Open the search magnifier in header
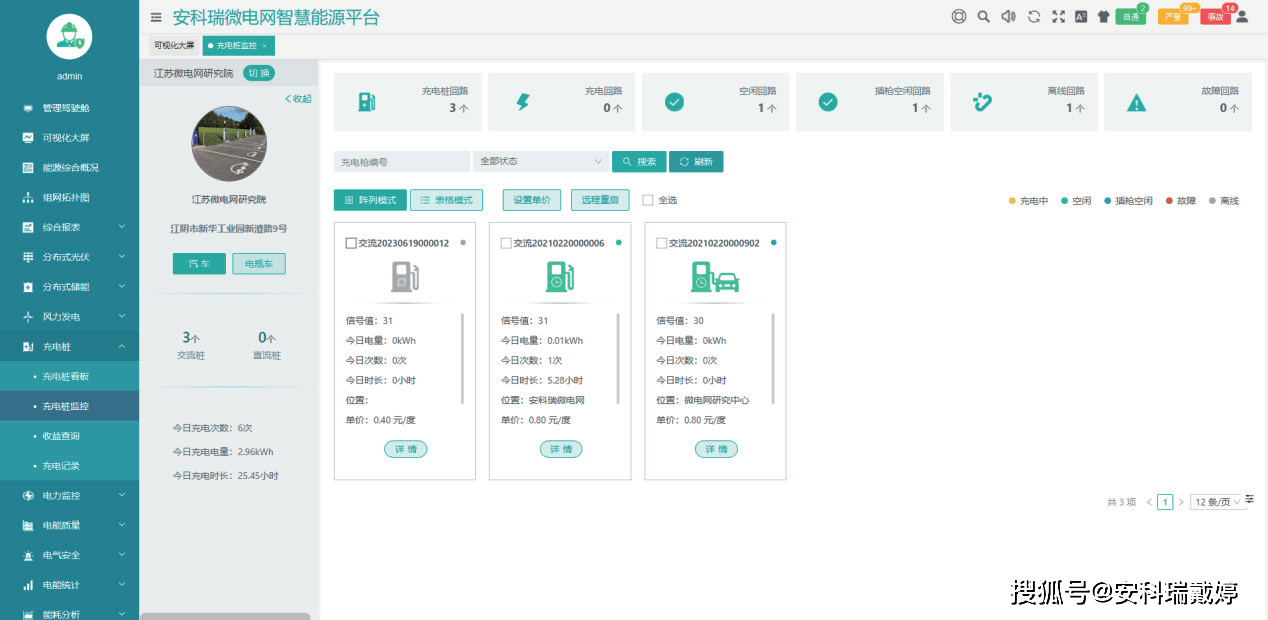Viewport: 1268px width, 620px height. (x=984, y=16)
